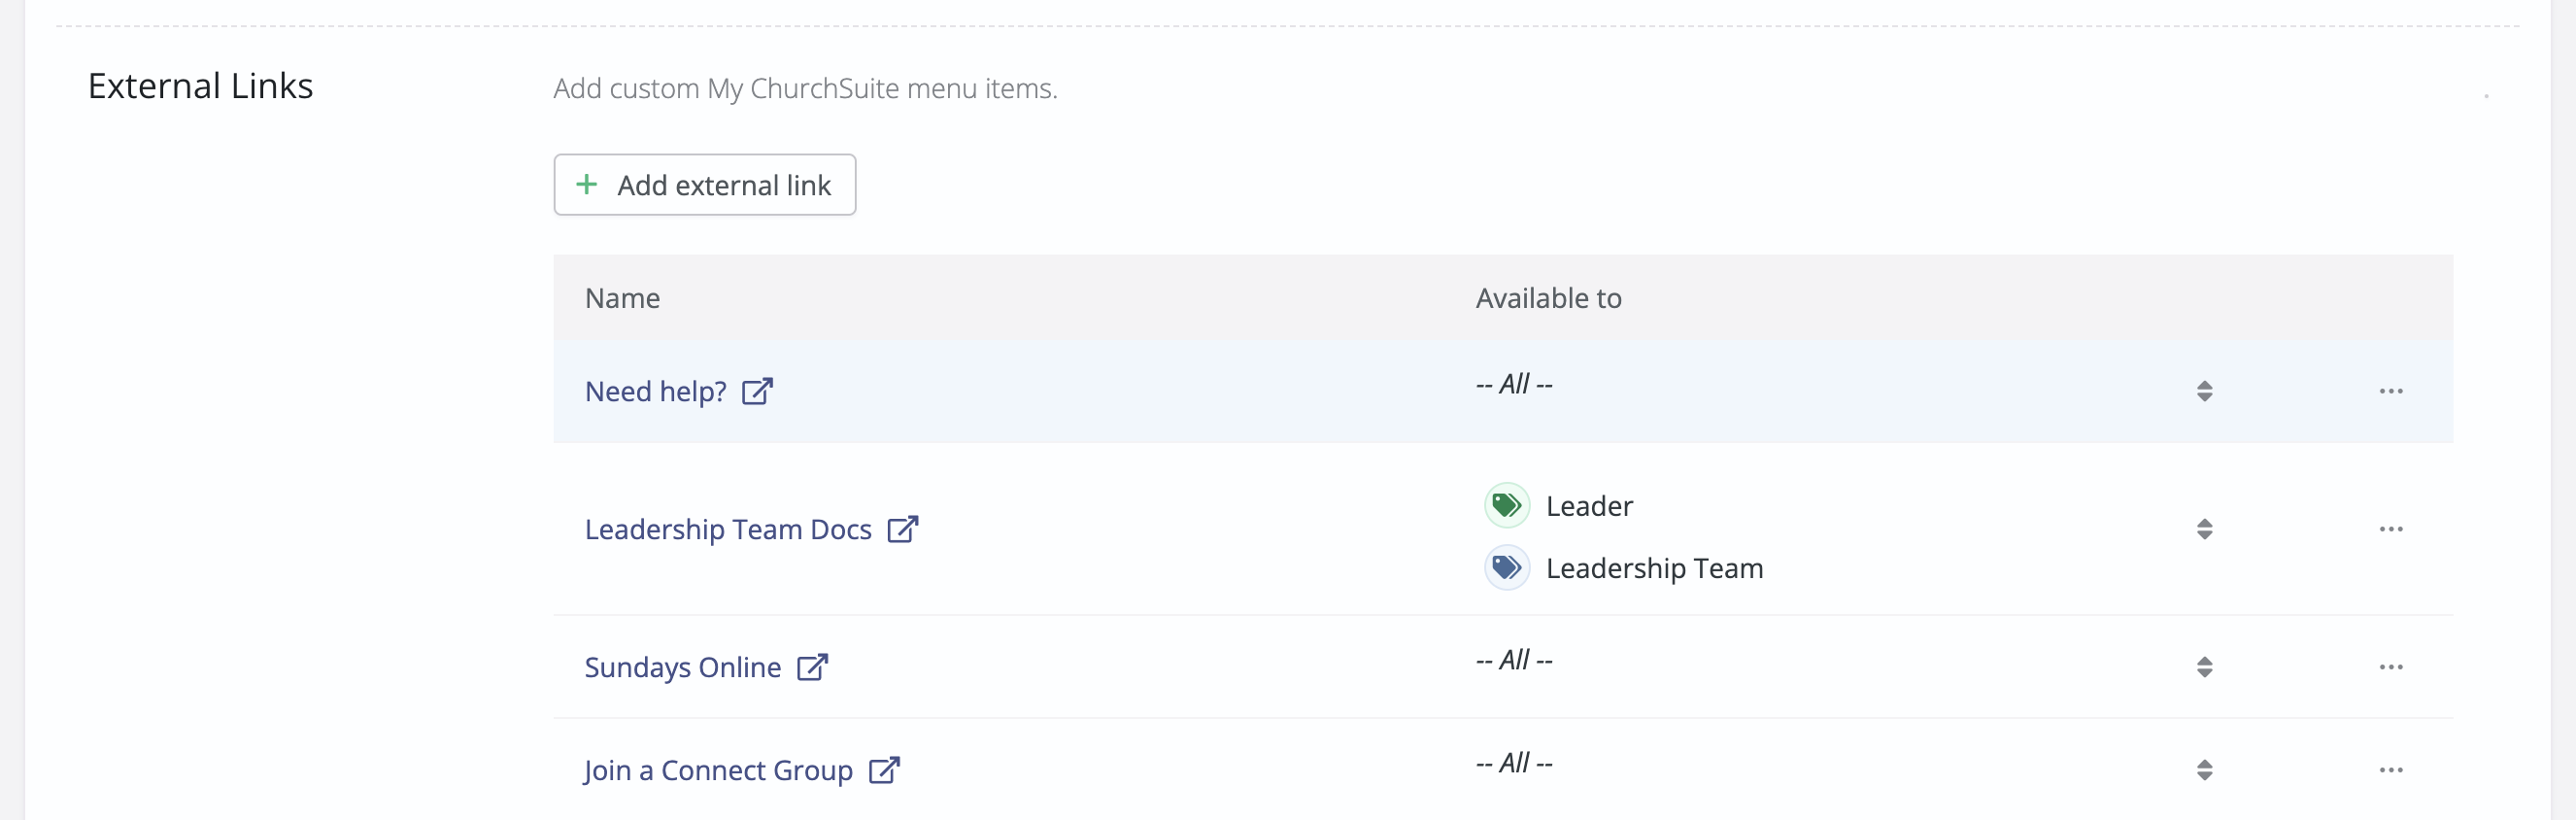The height and width of the screenshot is (820, 2576).
Task: Click the blue Leadership Team tag icon
Action: [x=1506, y=568]
